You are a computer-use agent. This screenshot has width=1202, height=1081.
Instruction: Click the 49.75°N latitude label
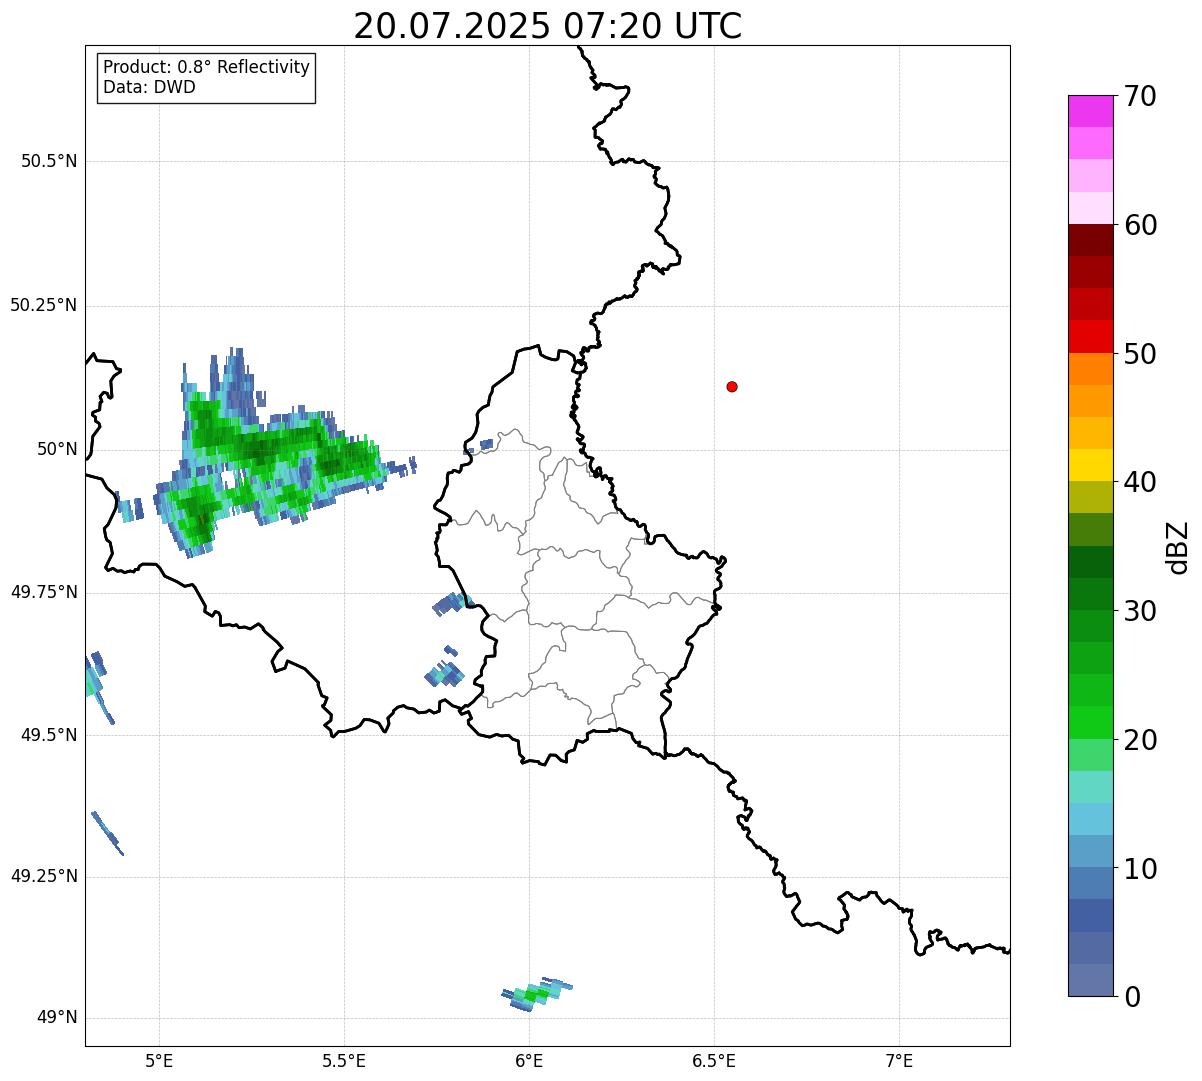coord(44,592)
